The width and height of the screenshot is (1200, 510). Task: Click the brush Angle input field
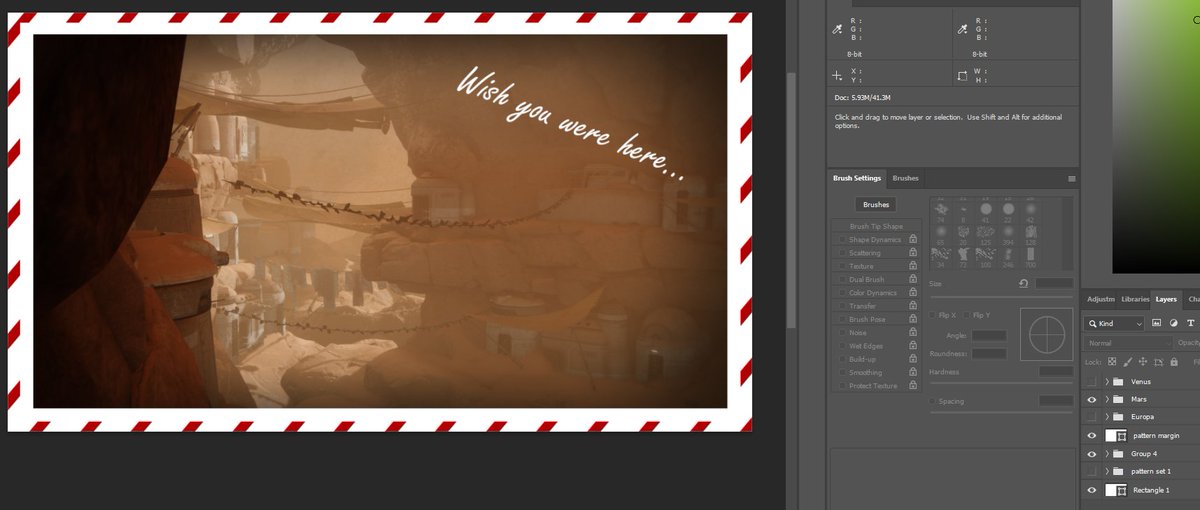point(989,335)
